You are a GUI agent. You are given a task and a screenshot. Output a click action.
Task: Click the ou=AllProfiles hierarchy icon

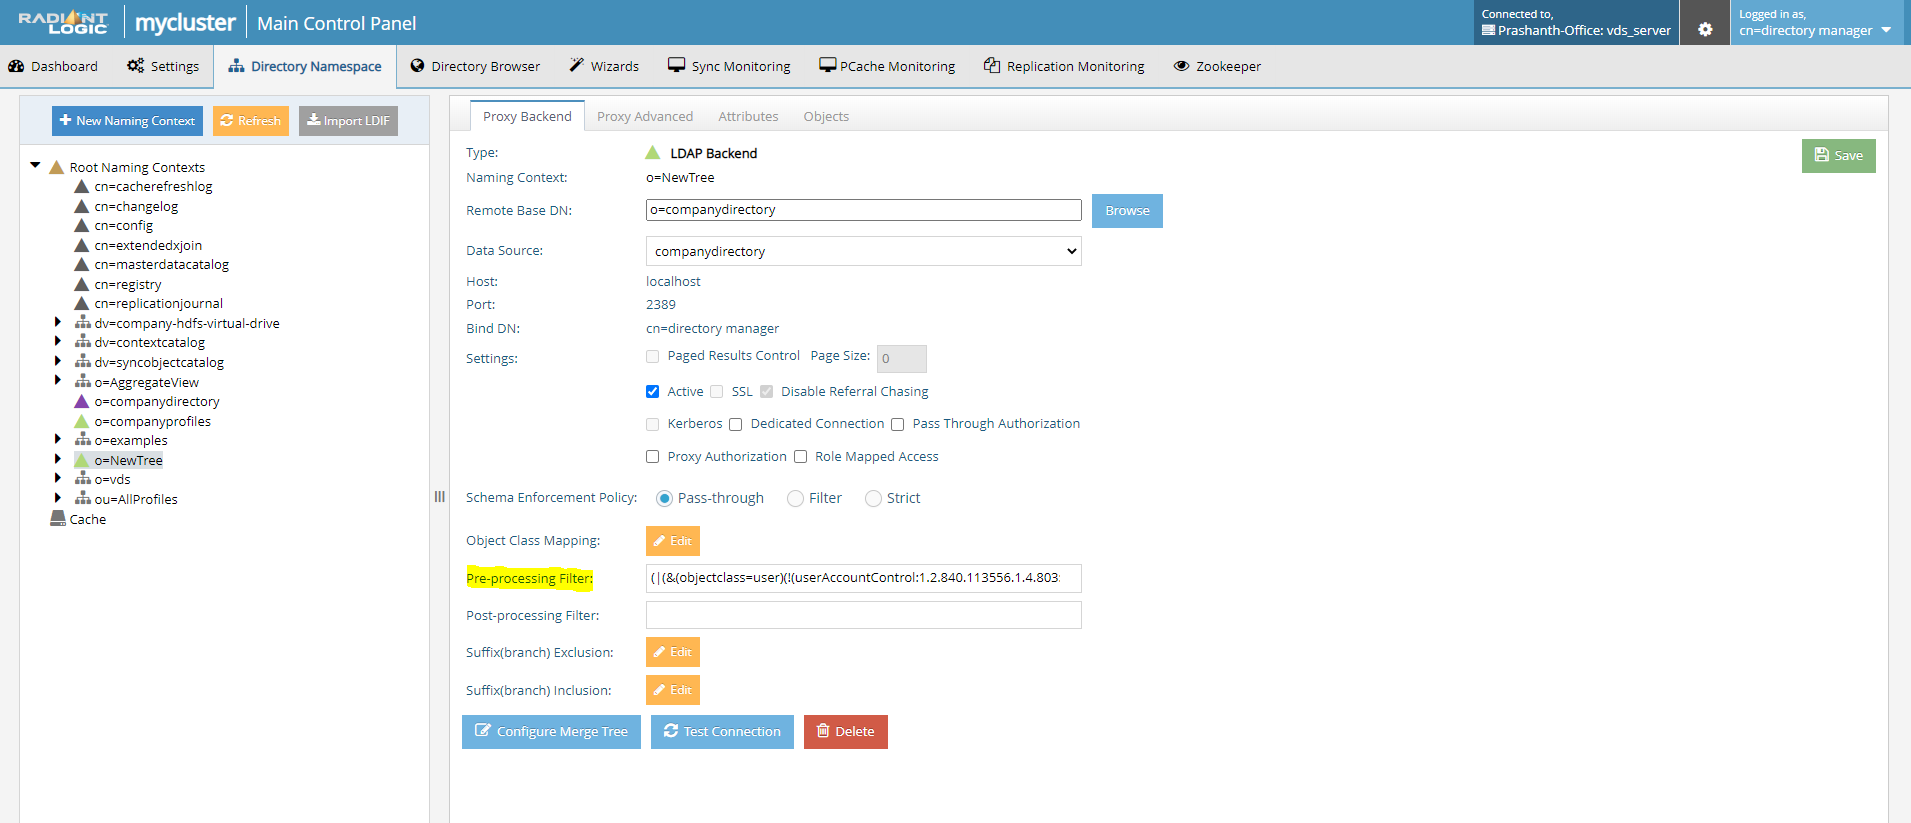(83, 499)
